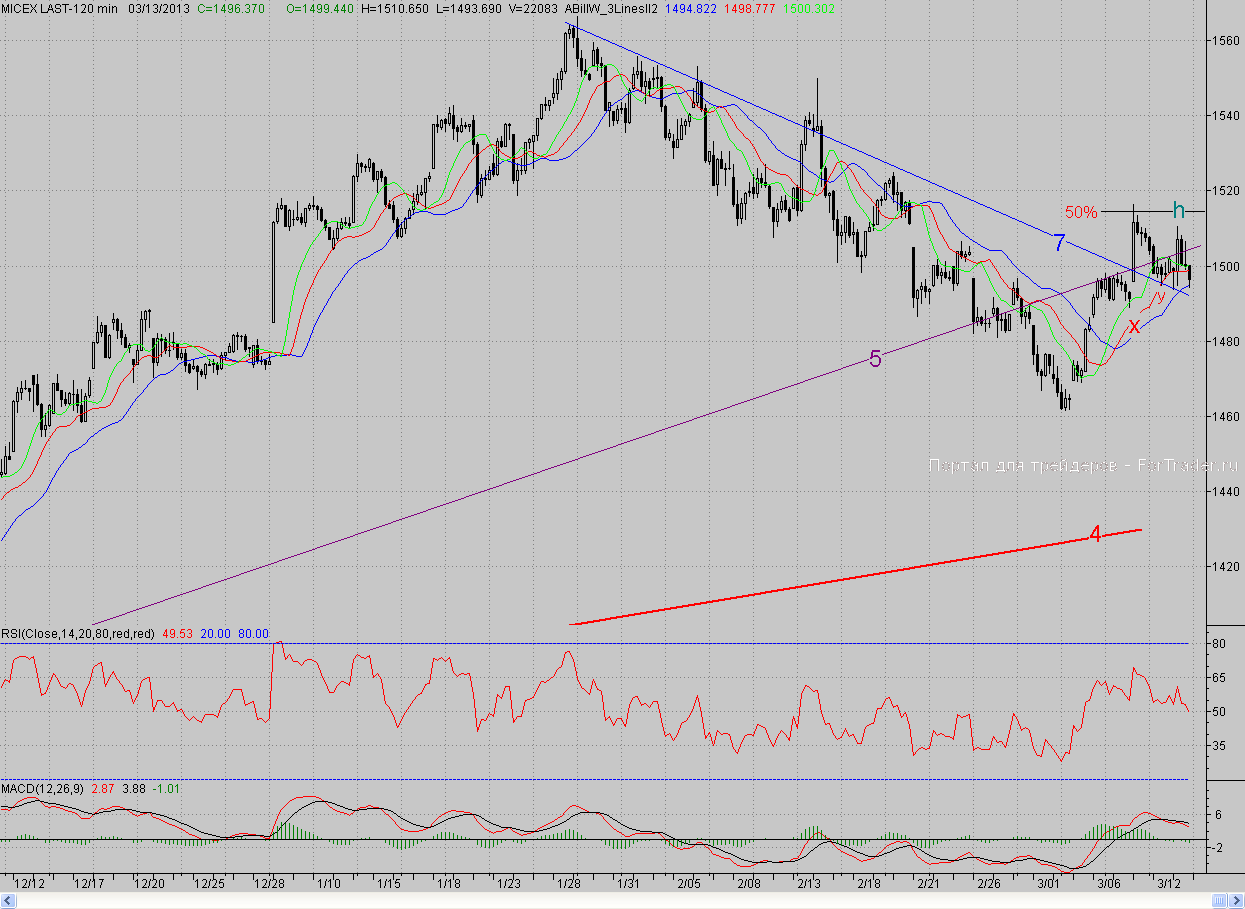This screenshot has width=1245, height=909.
Task: Click the blue trendline label 7
Action: (1059, 242)
